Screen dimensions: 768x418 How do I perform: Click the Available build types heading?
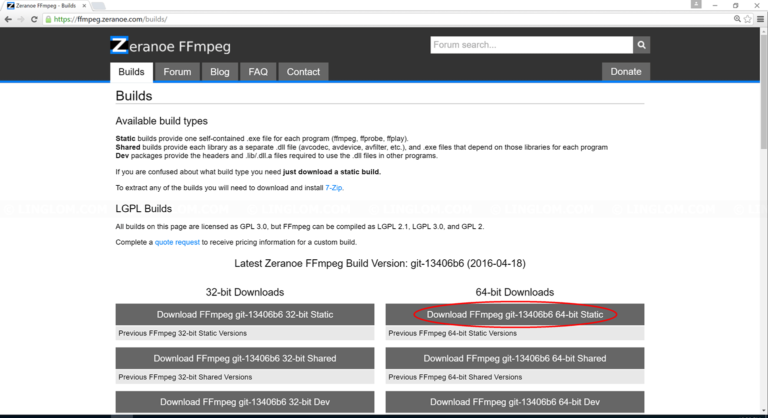click(162, 121)
